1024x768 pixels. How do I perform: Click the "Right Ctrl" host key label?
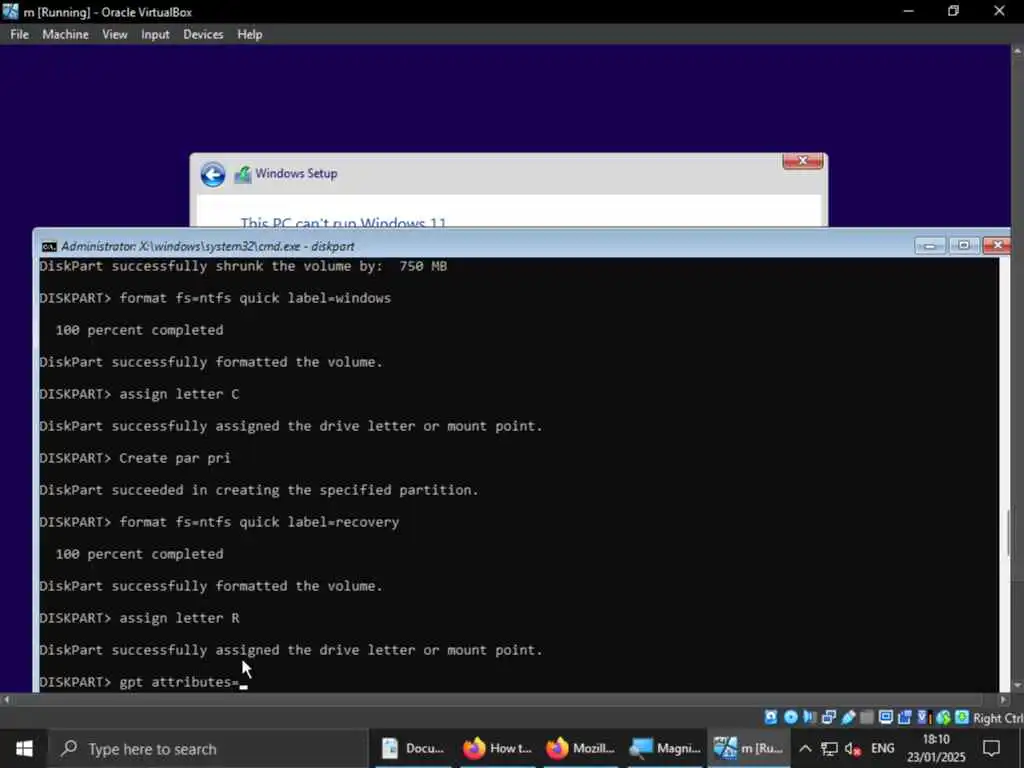click(998, 718)
